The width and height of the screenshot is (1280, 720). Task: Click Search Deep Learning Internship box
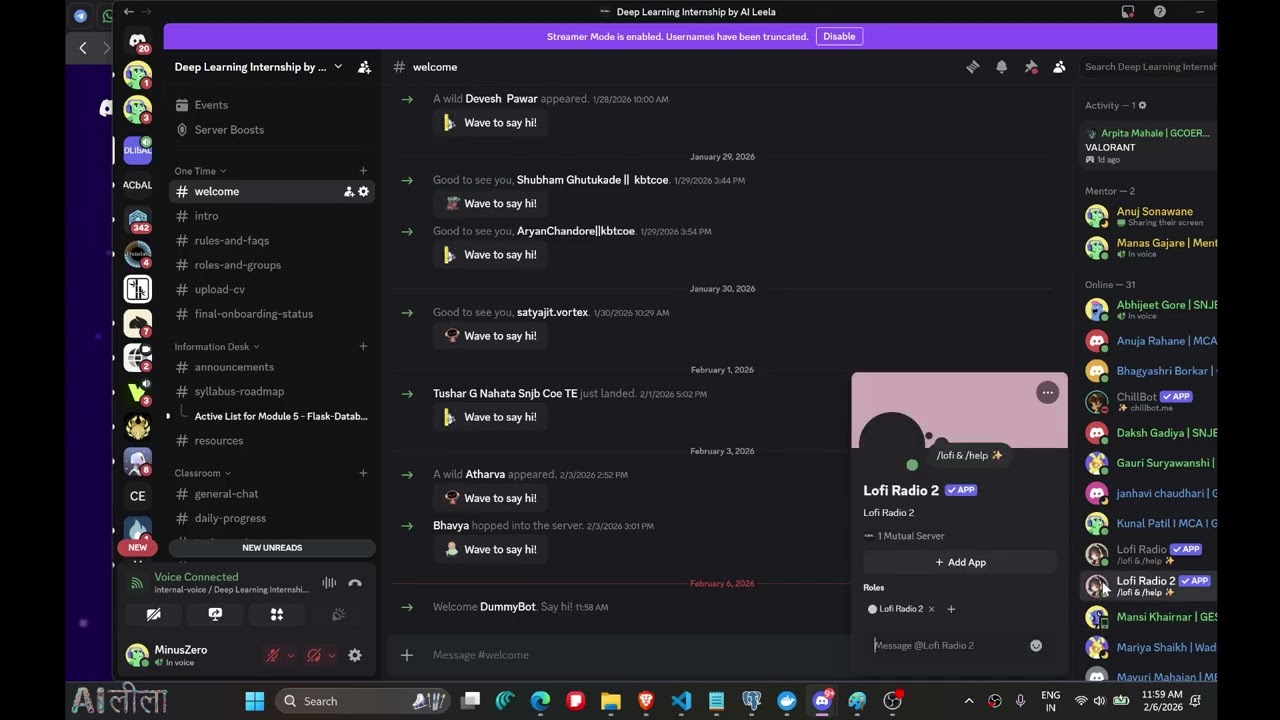point(1148,67)
